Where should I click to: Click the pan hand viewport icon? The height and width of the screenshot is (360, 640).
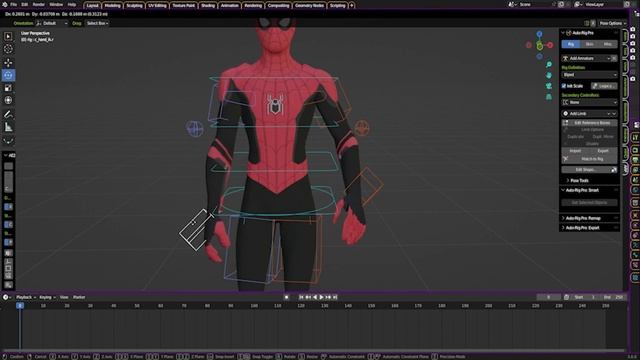pyautogui.click(x=549, y=75)
